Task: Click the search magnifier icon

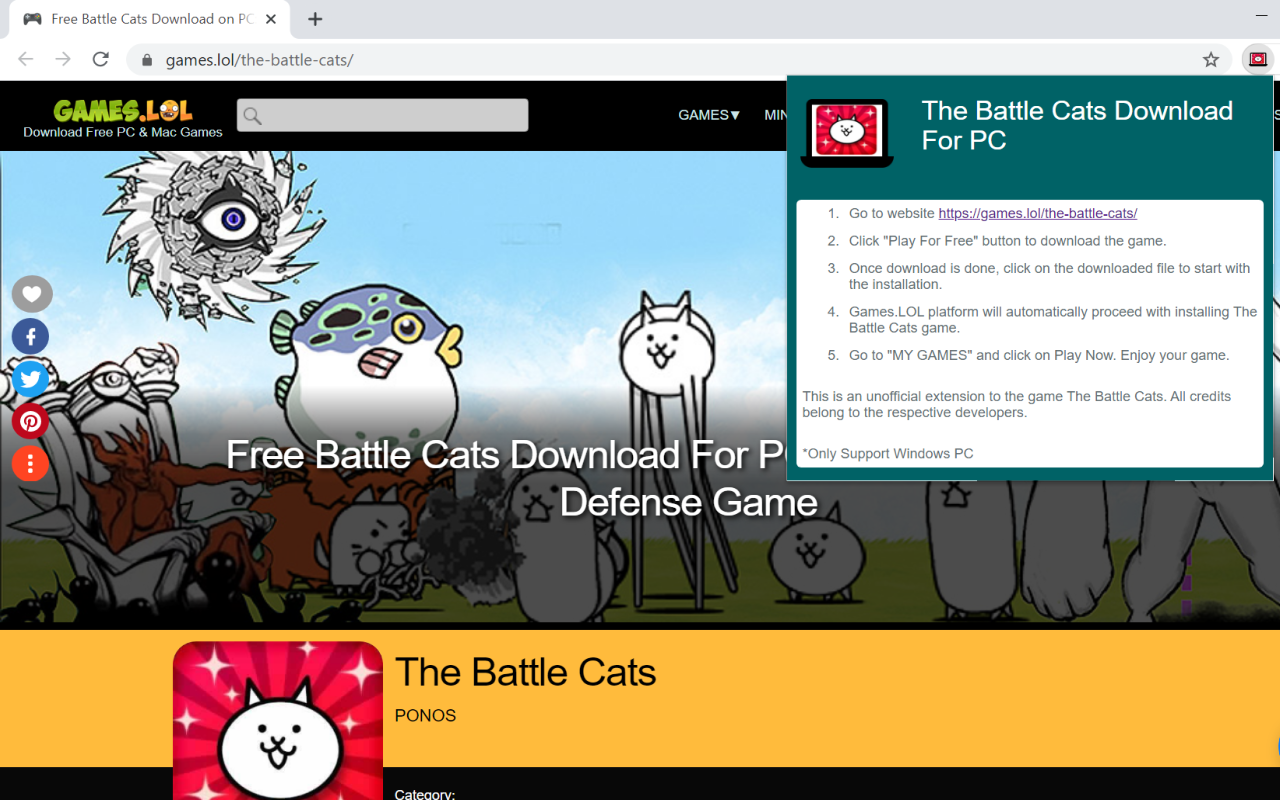Action: point(253,116)
